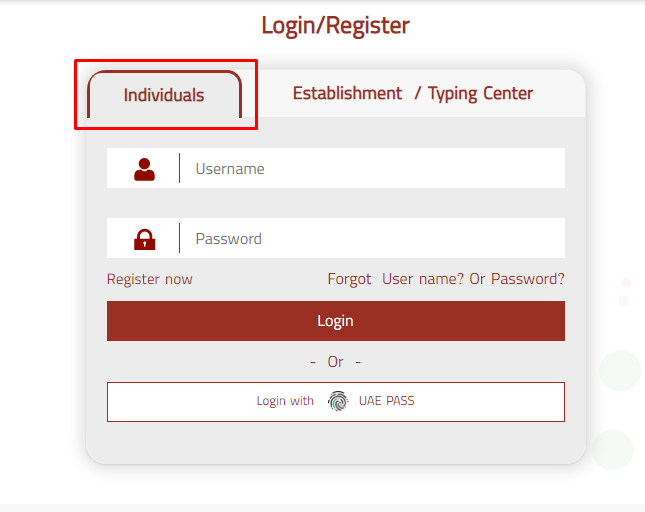
Task: Click the UAE PASS fingerprint icon
Action: tap(338, 401)
